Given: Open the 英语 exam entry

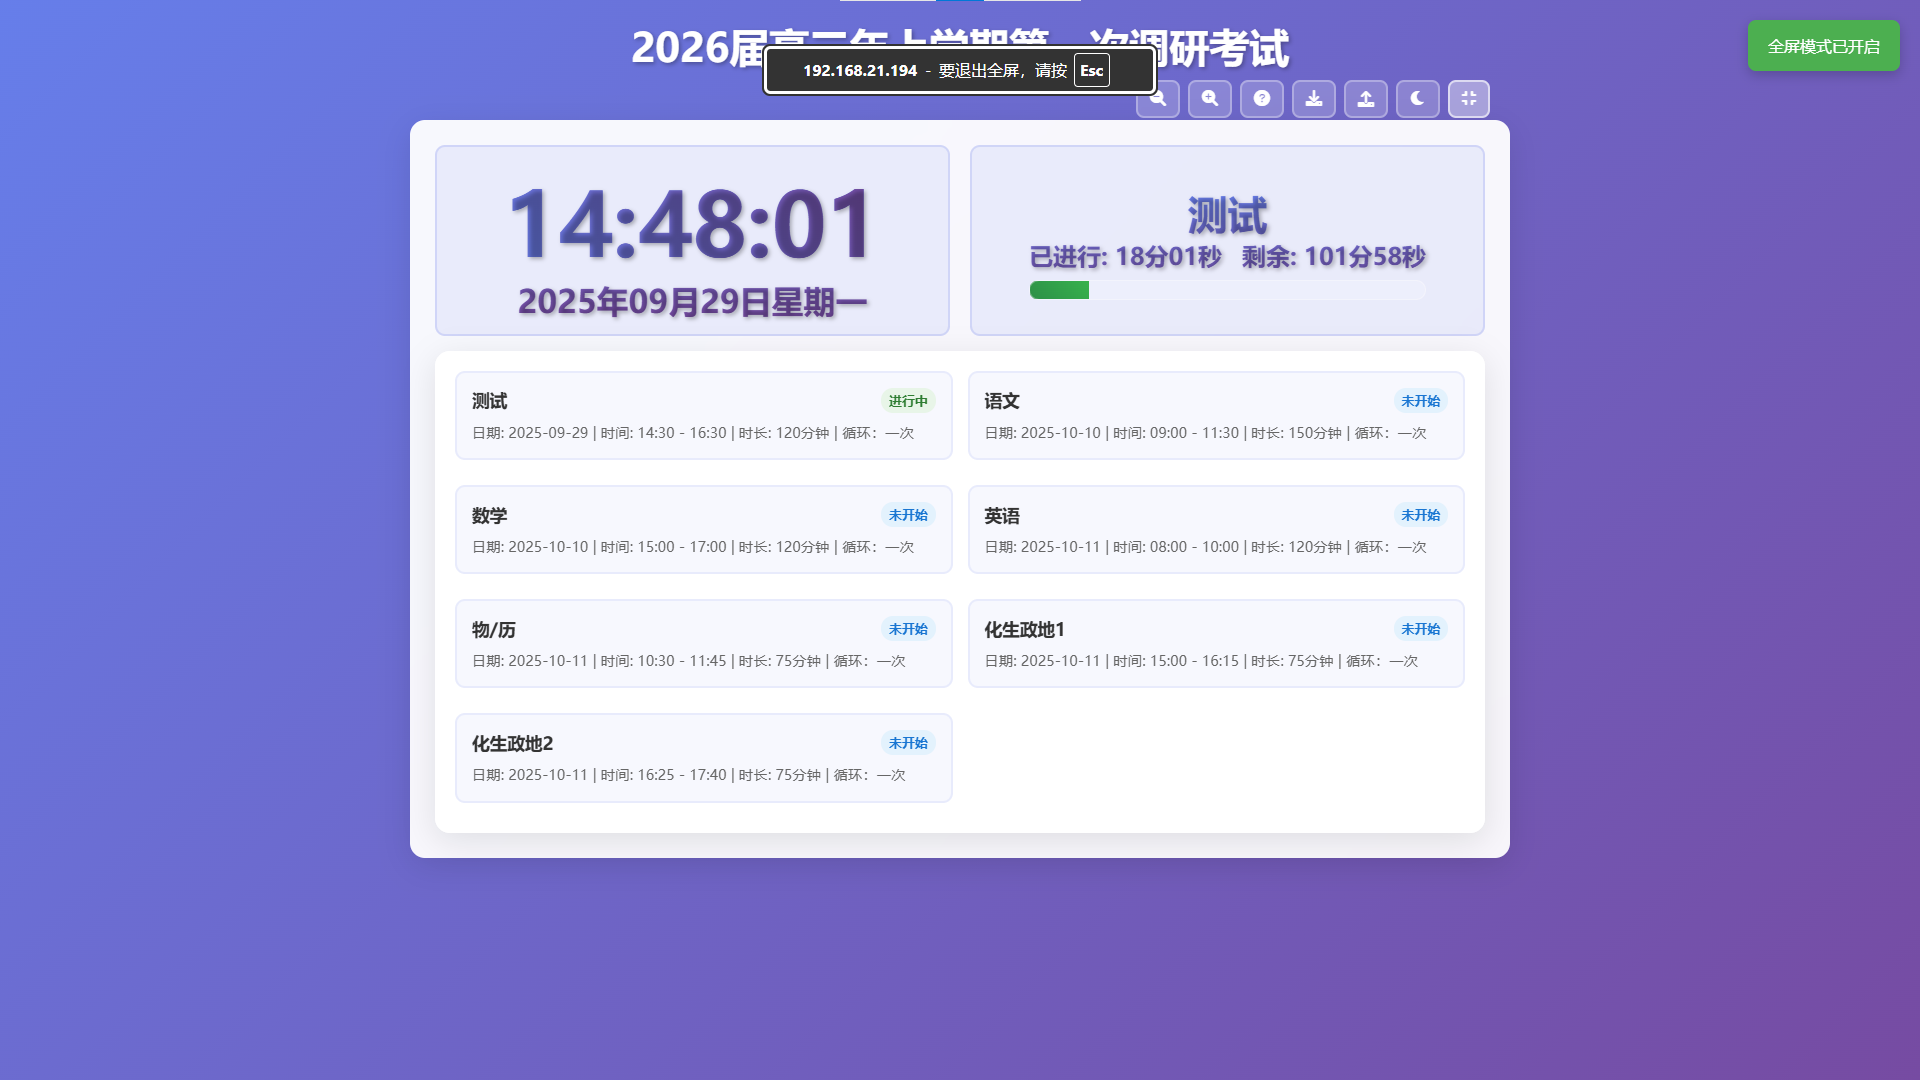Looking at the screenshot, I should point(1215,530).
